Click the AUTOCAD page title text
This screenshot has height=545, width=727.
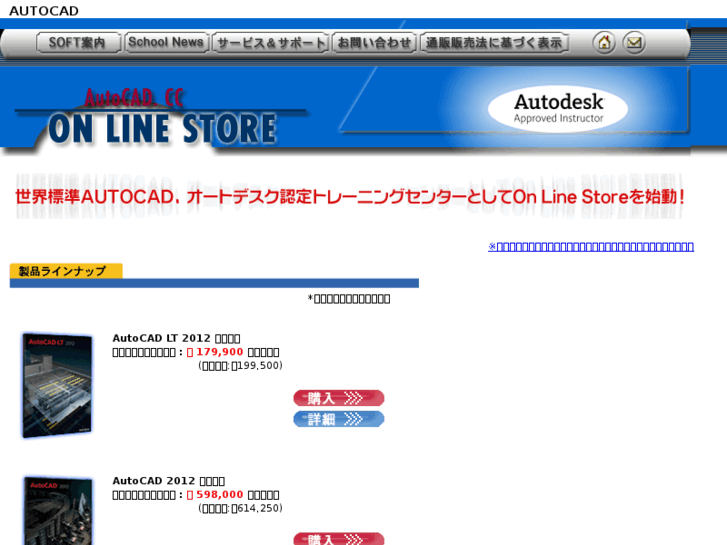[44, 11]
